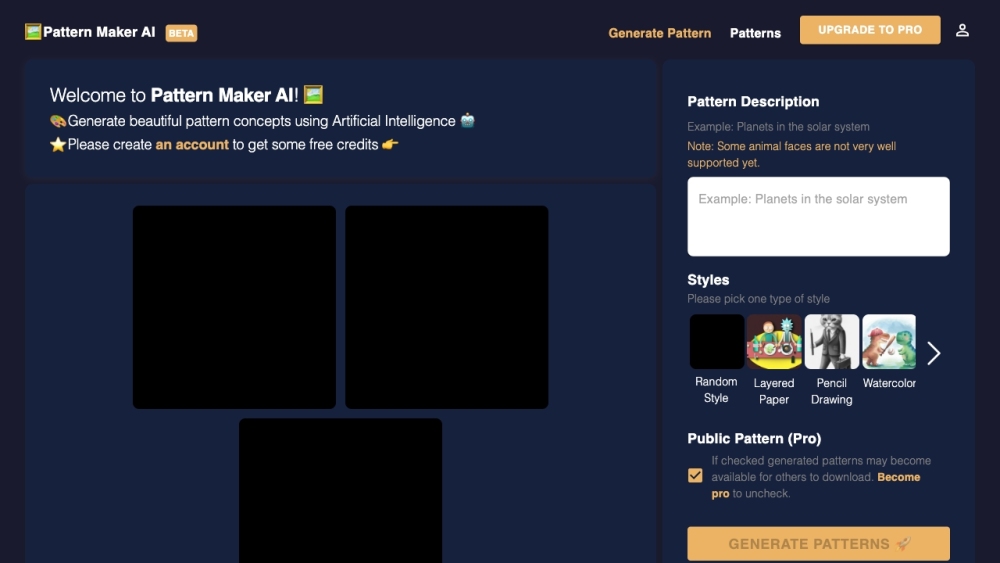Open the user account profile icon

(962, 31)
